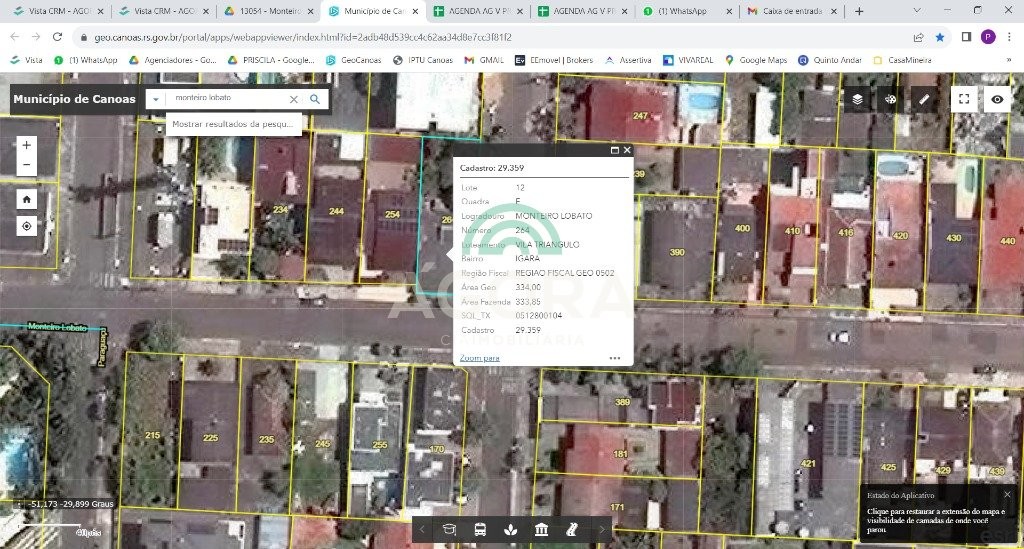Screen dimensions: 1024x549
Task: Select the measurement ruler tool
Action: [x=923, y=99]
